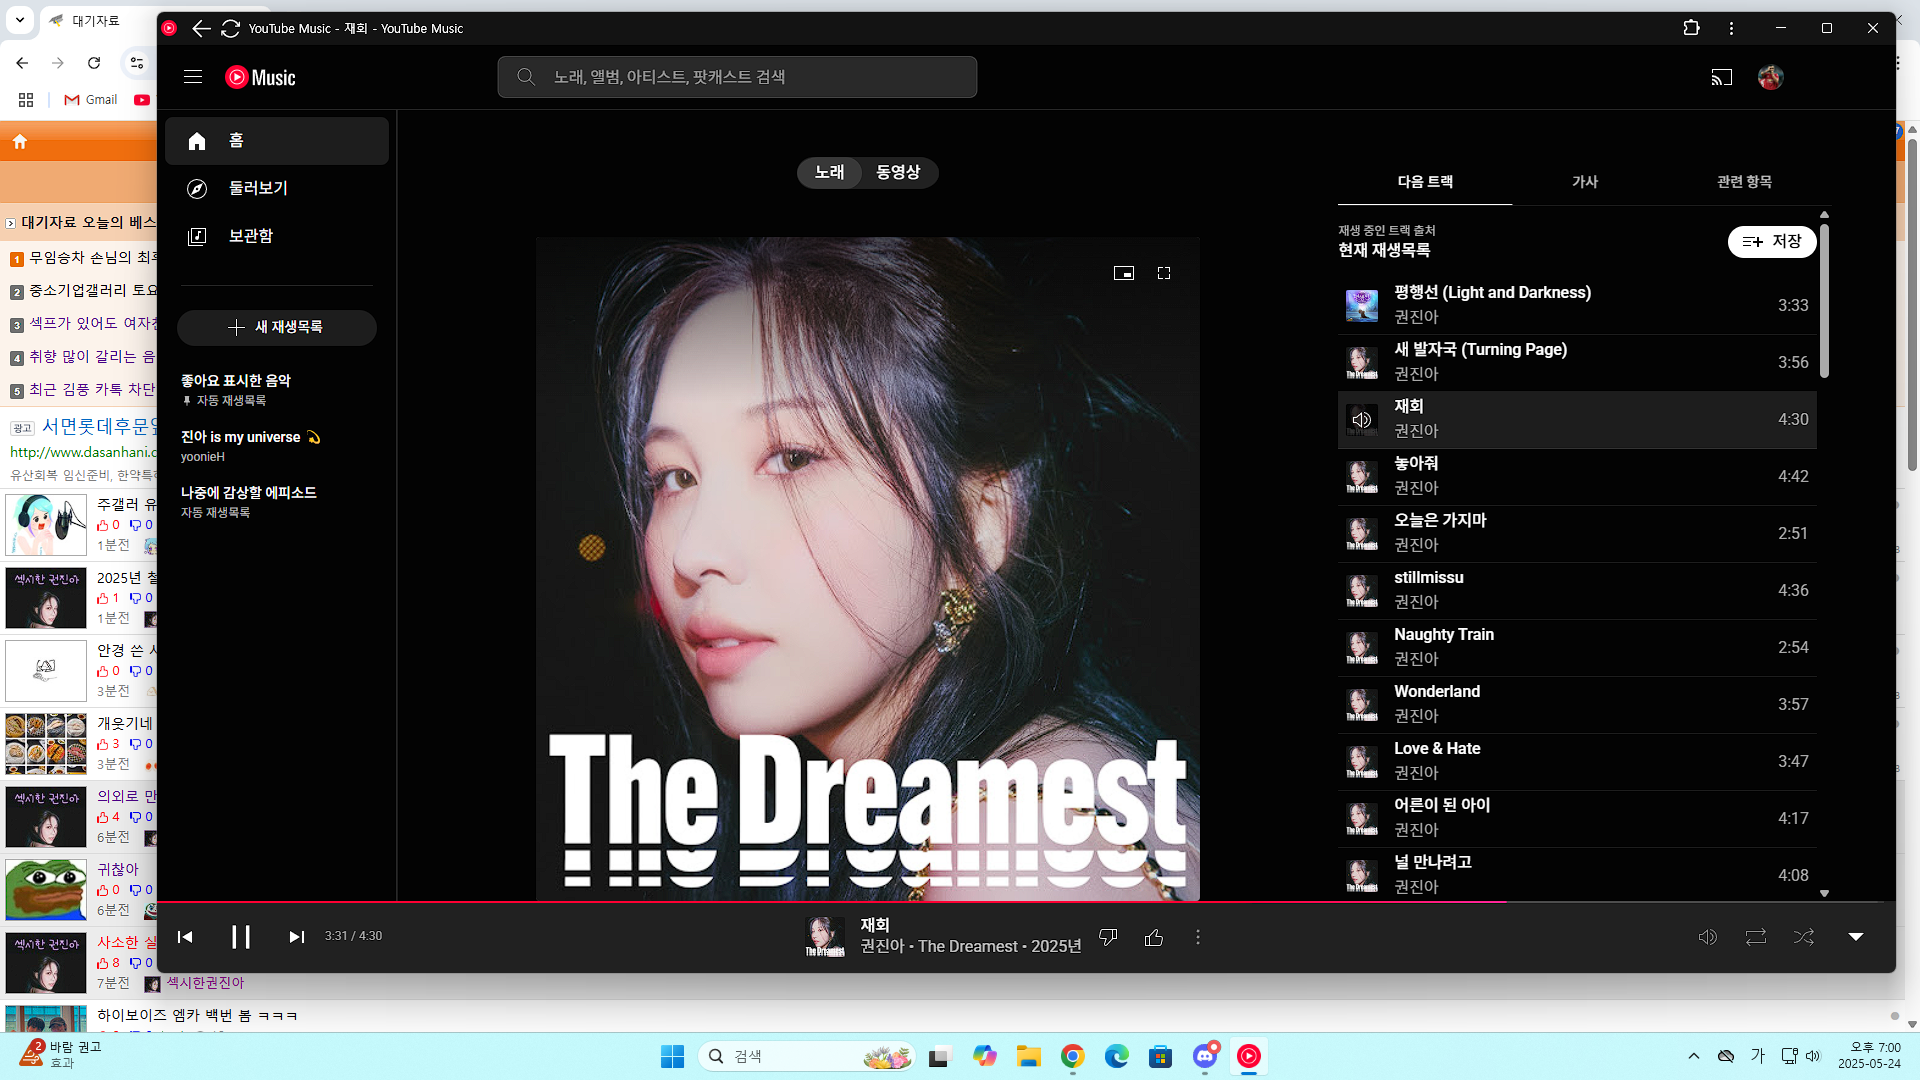Play 놓아줘 from queue
Viewport: 1920px width, 1080px height.
click(1577, 476)
